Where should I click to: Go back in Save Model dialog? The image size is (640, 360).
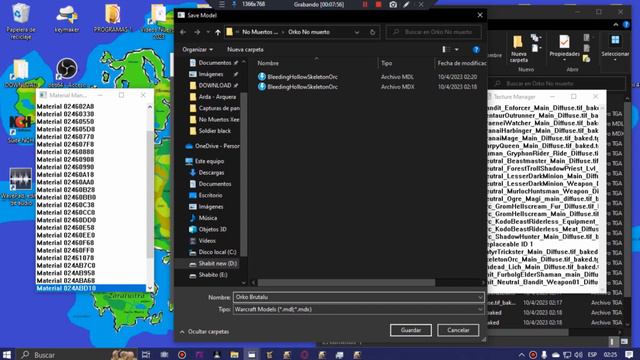[x=183, y=32]
